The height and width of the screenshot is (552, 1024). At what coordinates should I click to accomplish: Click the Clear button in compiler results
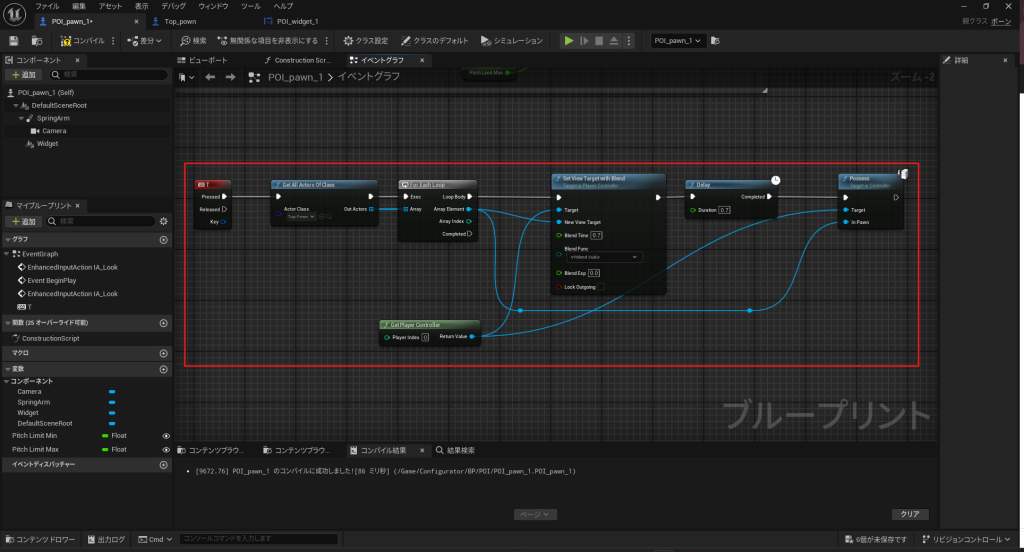(x=909, y=514)
